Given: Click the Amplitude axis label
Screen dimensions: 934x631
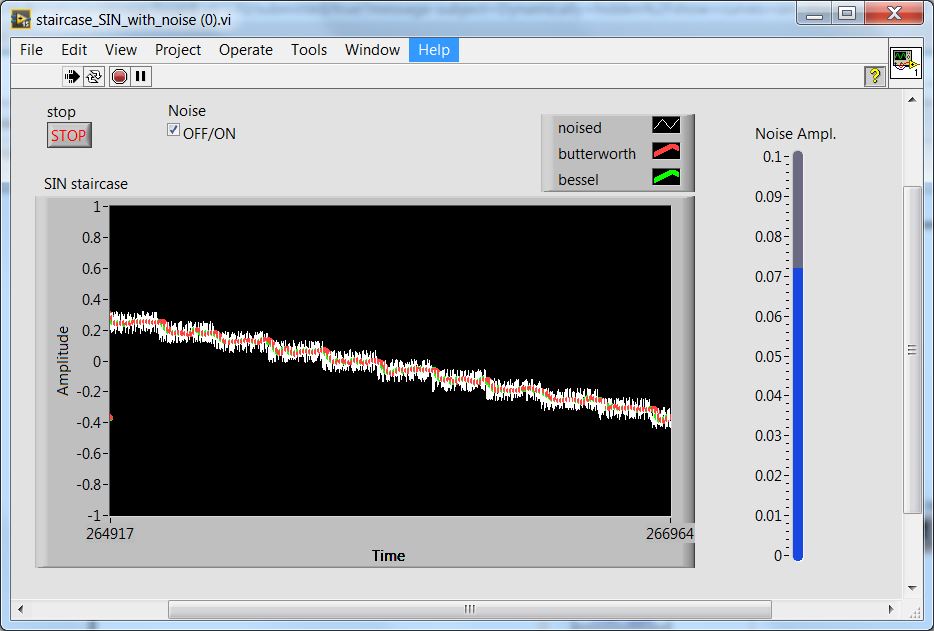Looking at the screenshot, I should point(63,360).
